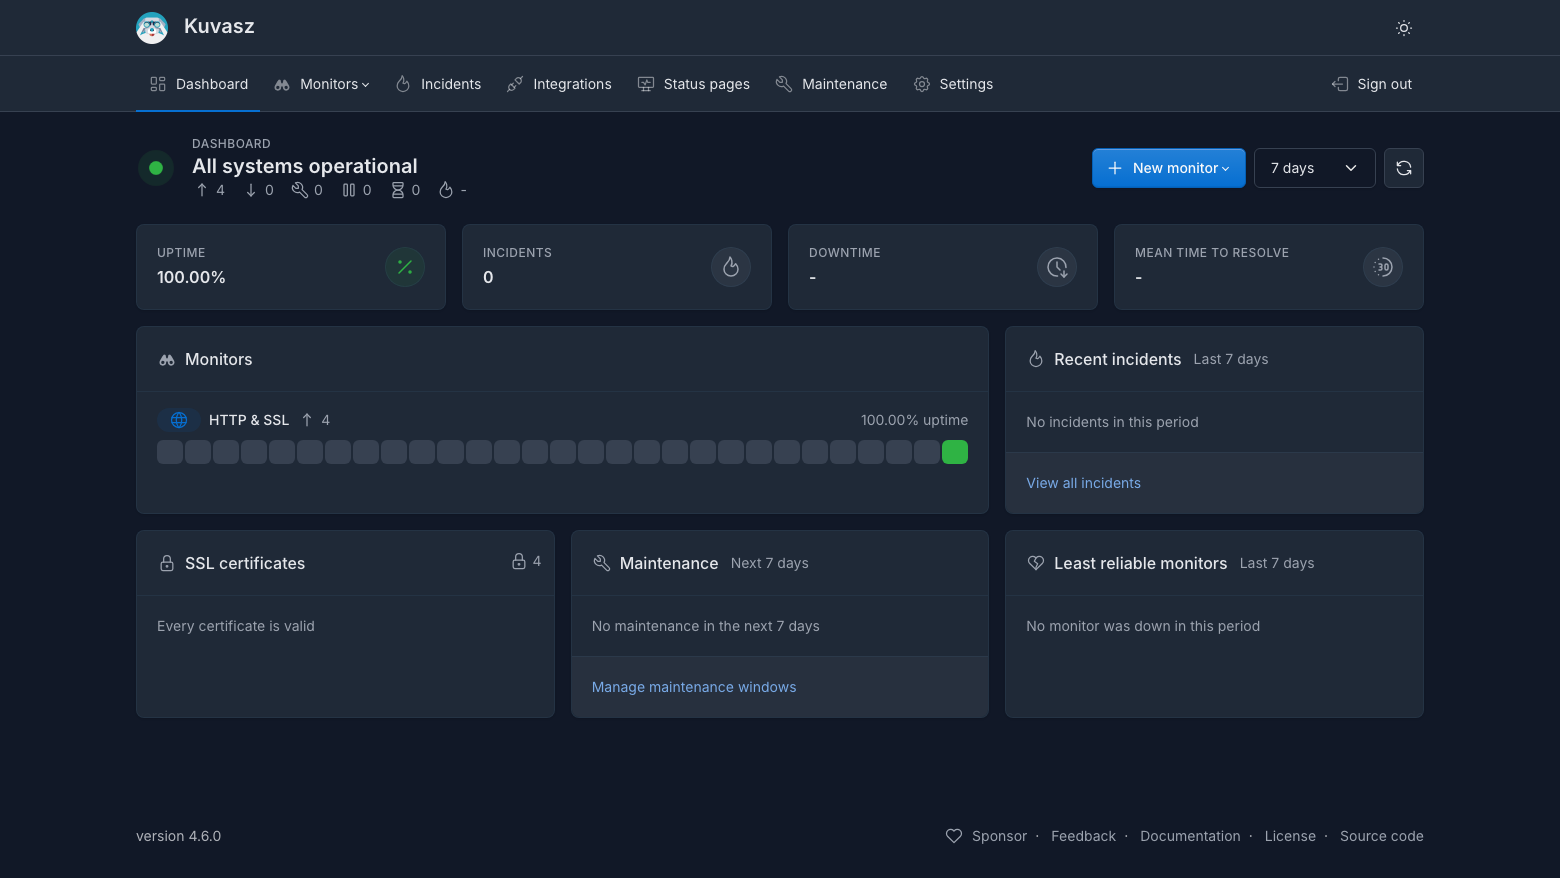Click the version 4.6.0 text
Screen dimensions: 1560x878
pos(178,836)
